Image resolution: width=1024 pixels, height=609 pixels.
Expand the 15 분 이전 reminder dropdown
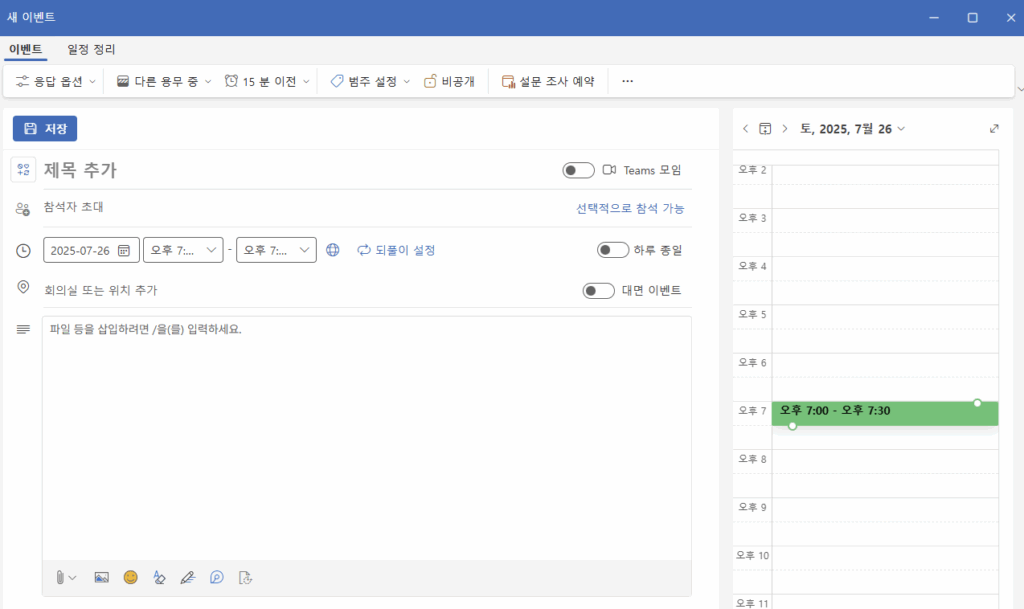coord(267,82)
